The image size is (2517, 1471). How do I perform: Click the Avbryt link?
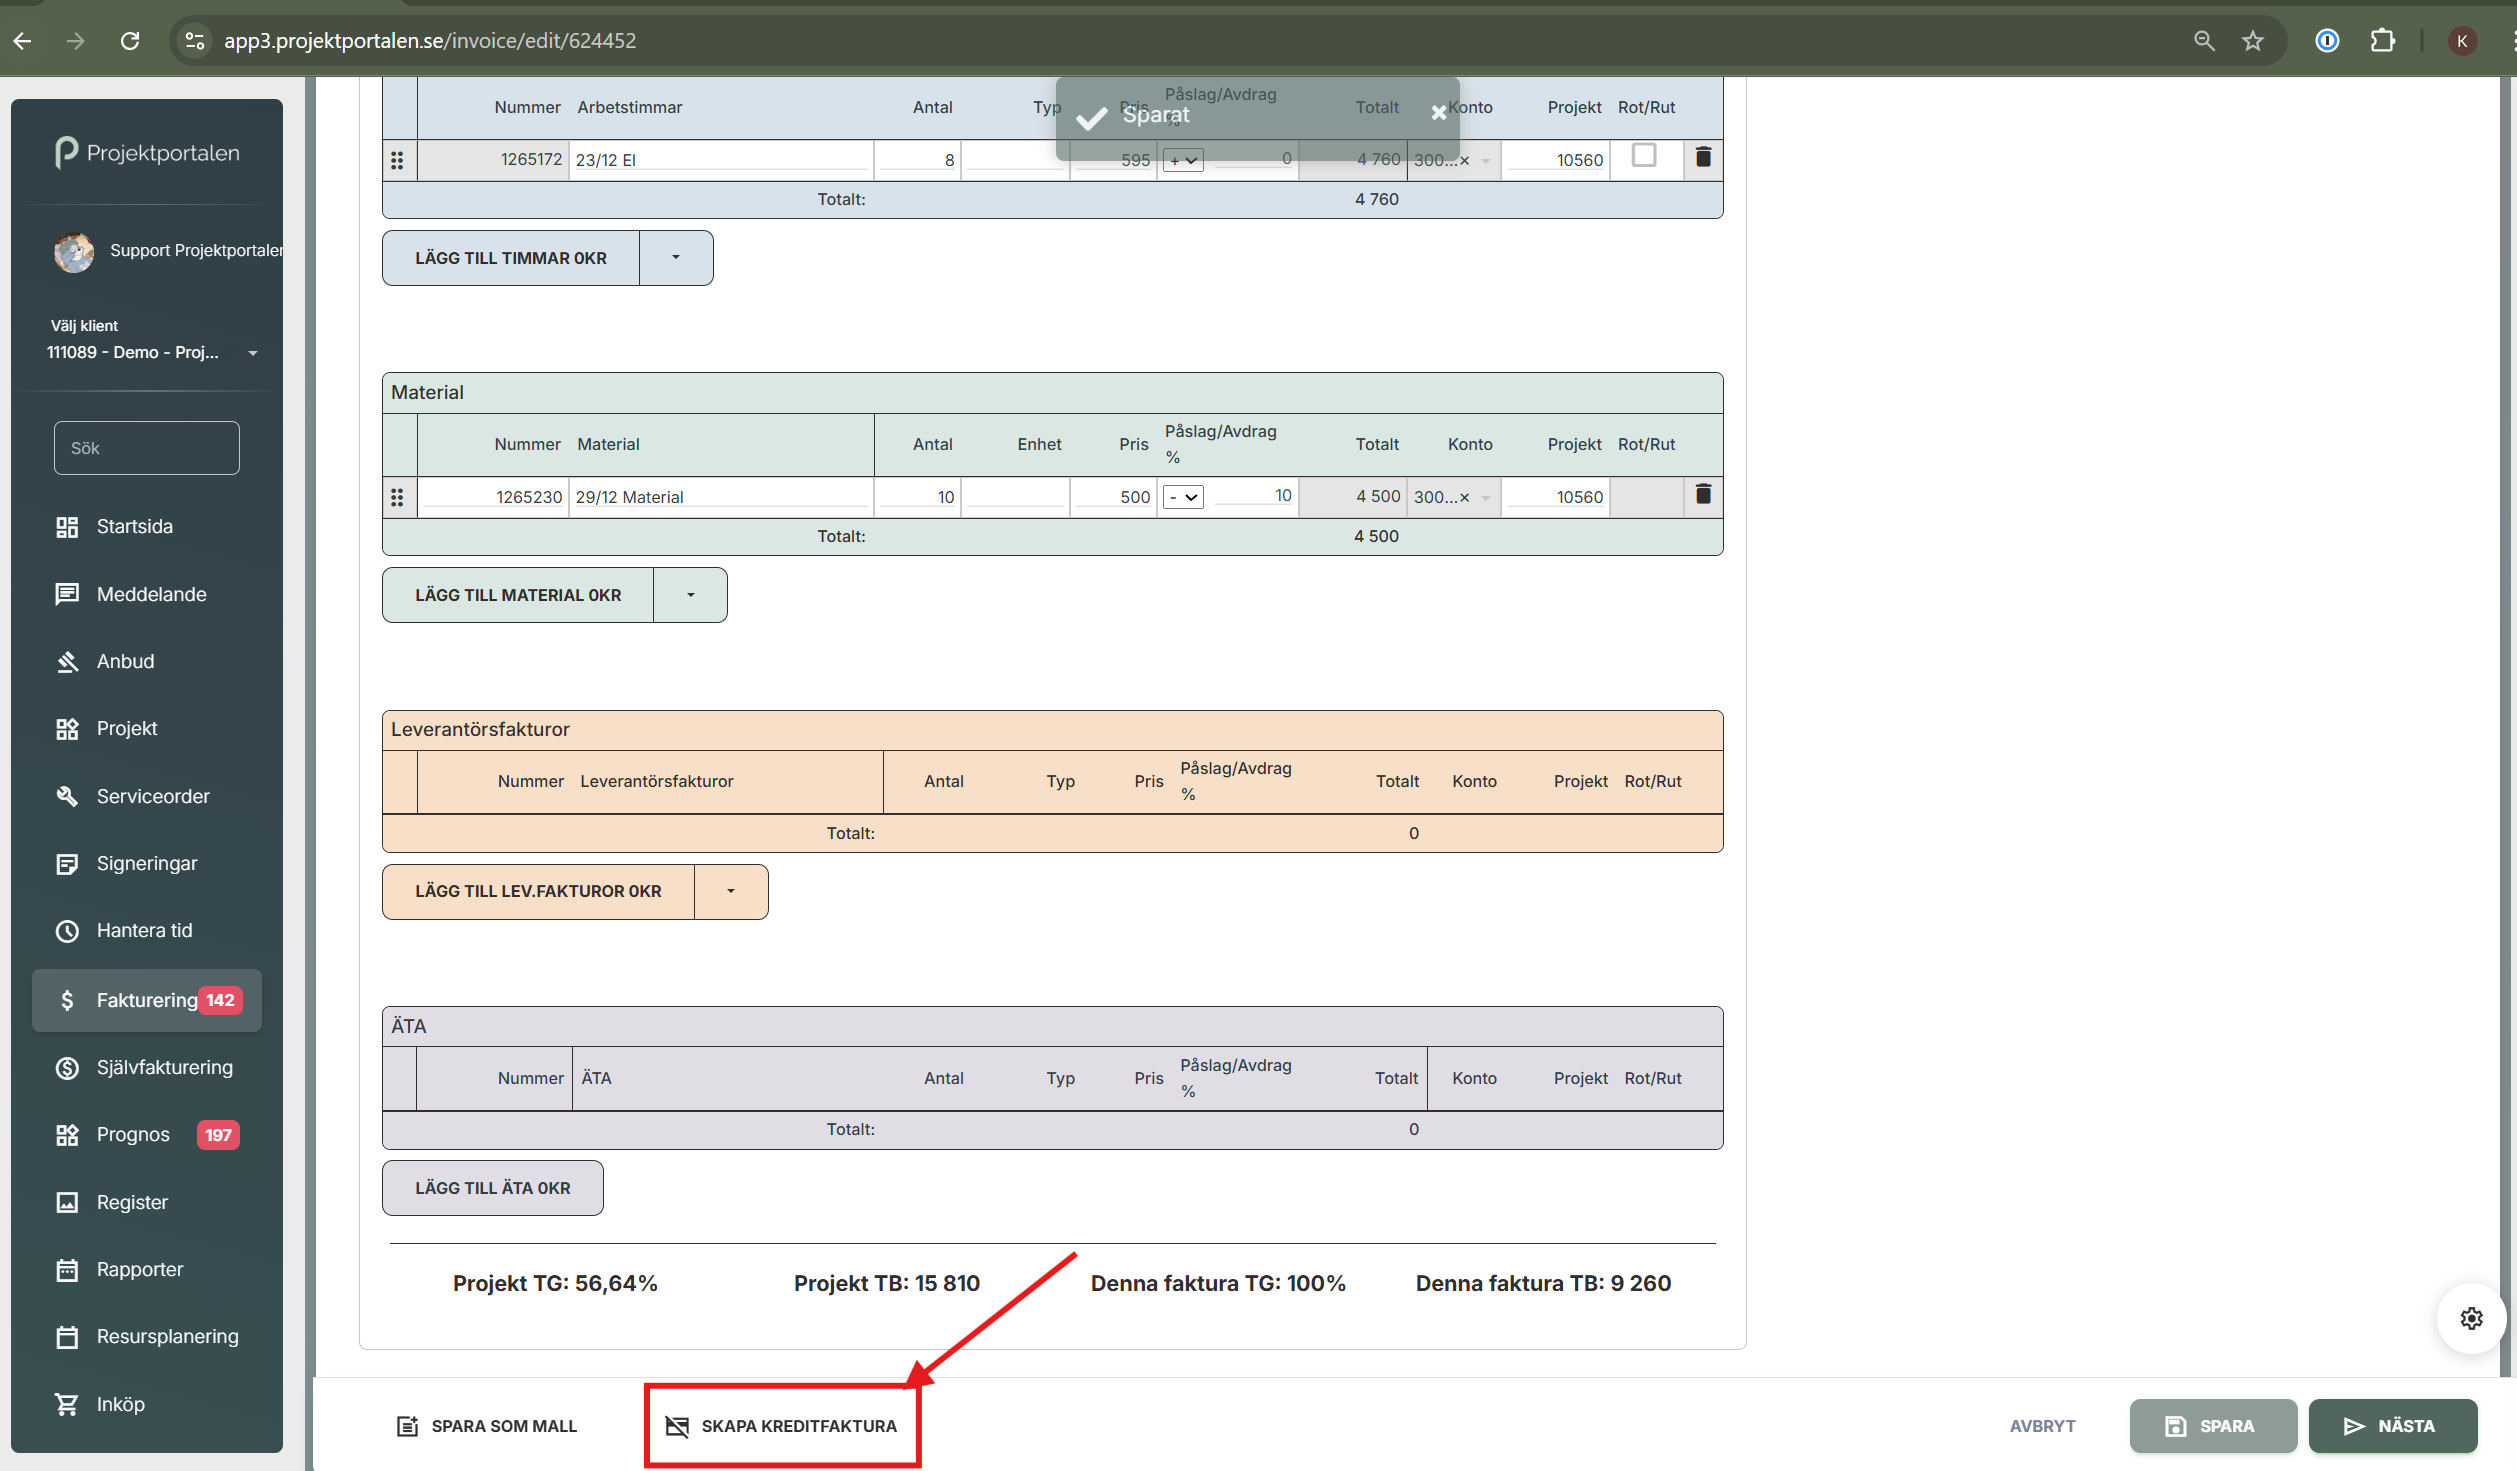pyautogui.click(x=2042, y=1426)
